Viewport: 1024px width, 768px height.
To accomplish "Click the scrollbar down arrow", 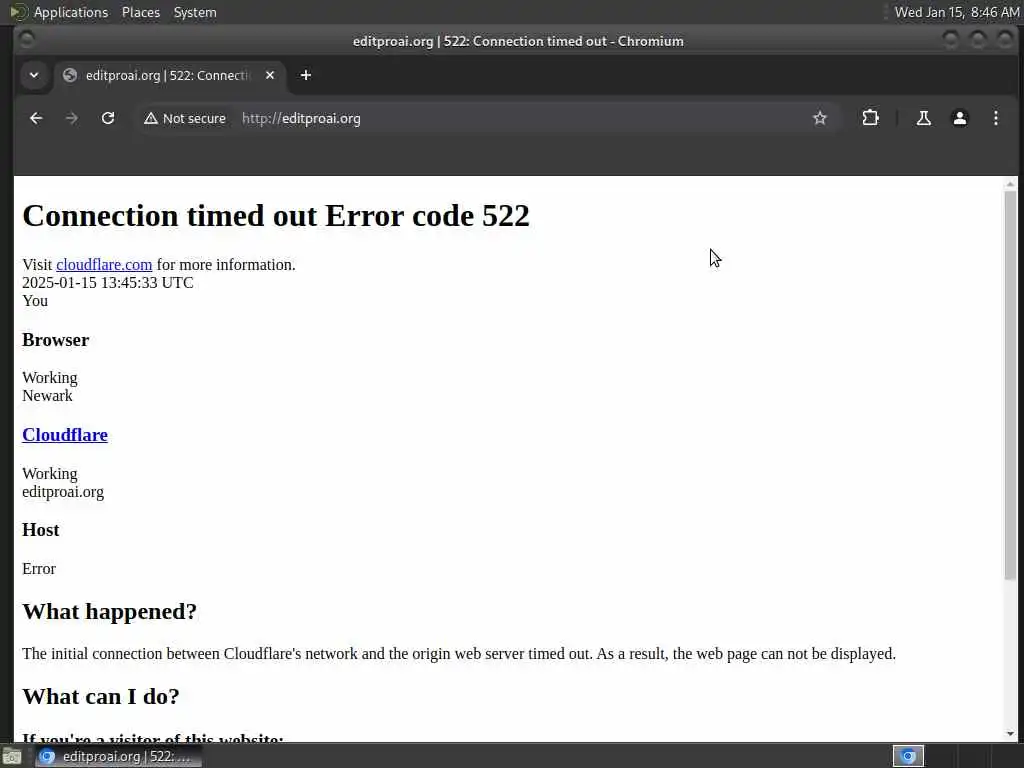I will (1010, 734).
